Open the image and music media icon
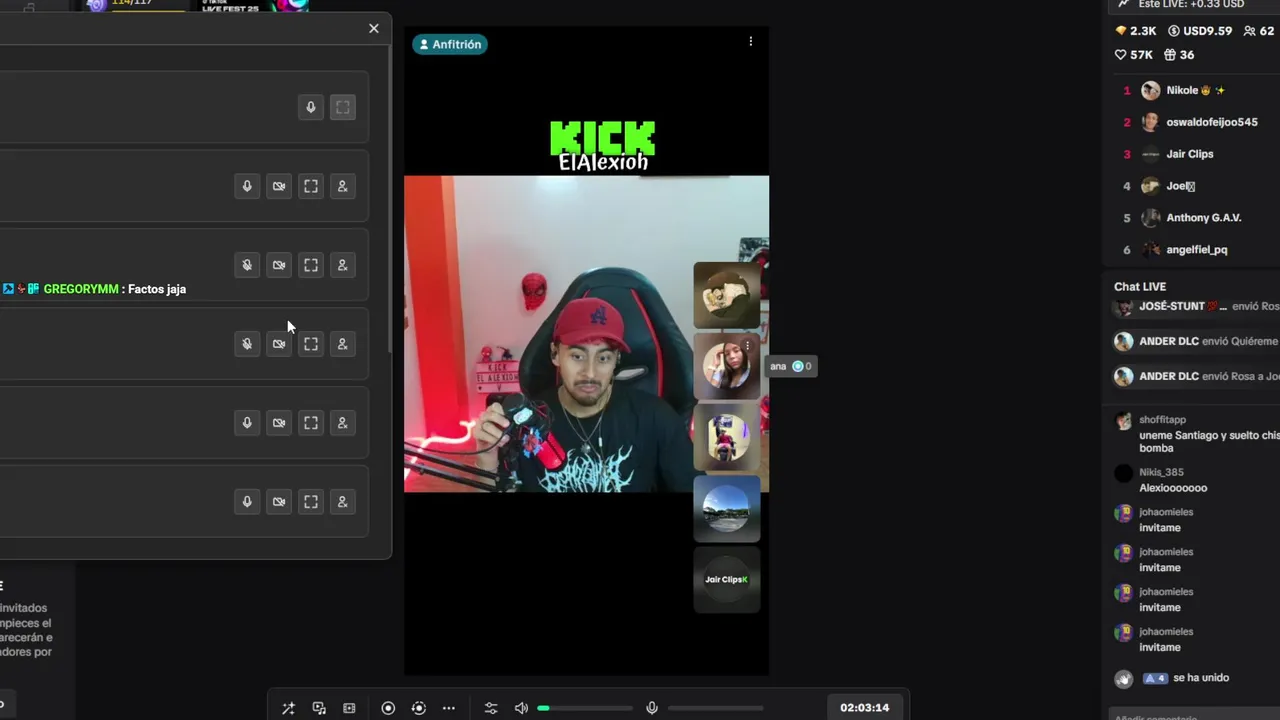 pos(319,708)
